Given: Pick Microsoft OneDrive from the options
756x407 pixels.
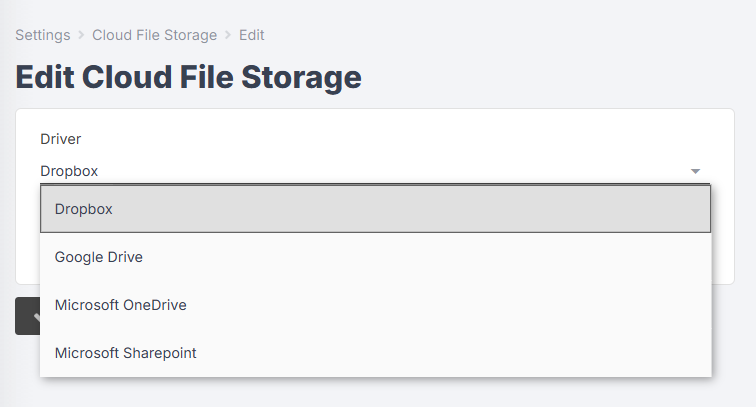Looking at the screenshot, I should [375, 305].
